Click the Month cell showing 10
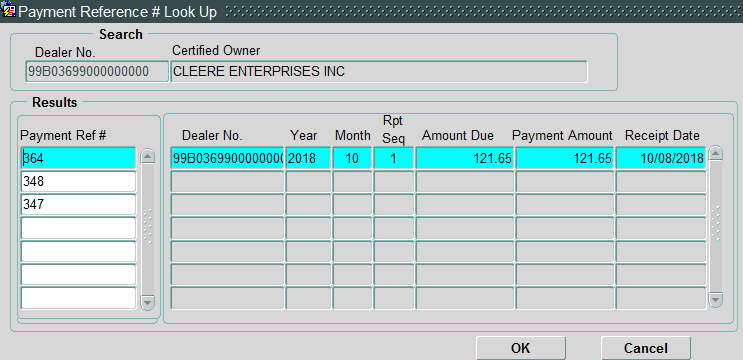743x360 pixels. 352,158
